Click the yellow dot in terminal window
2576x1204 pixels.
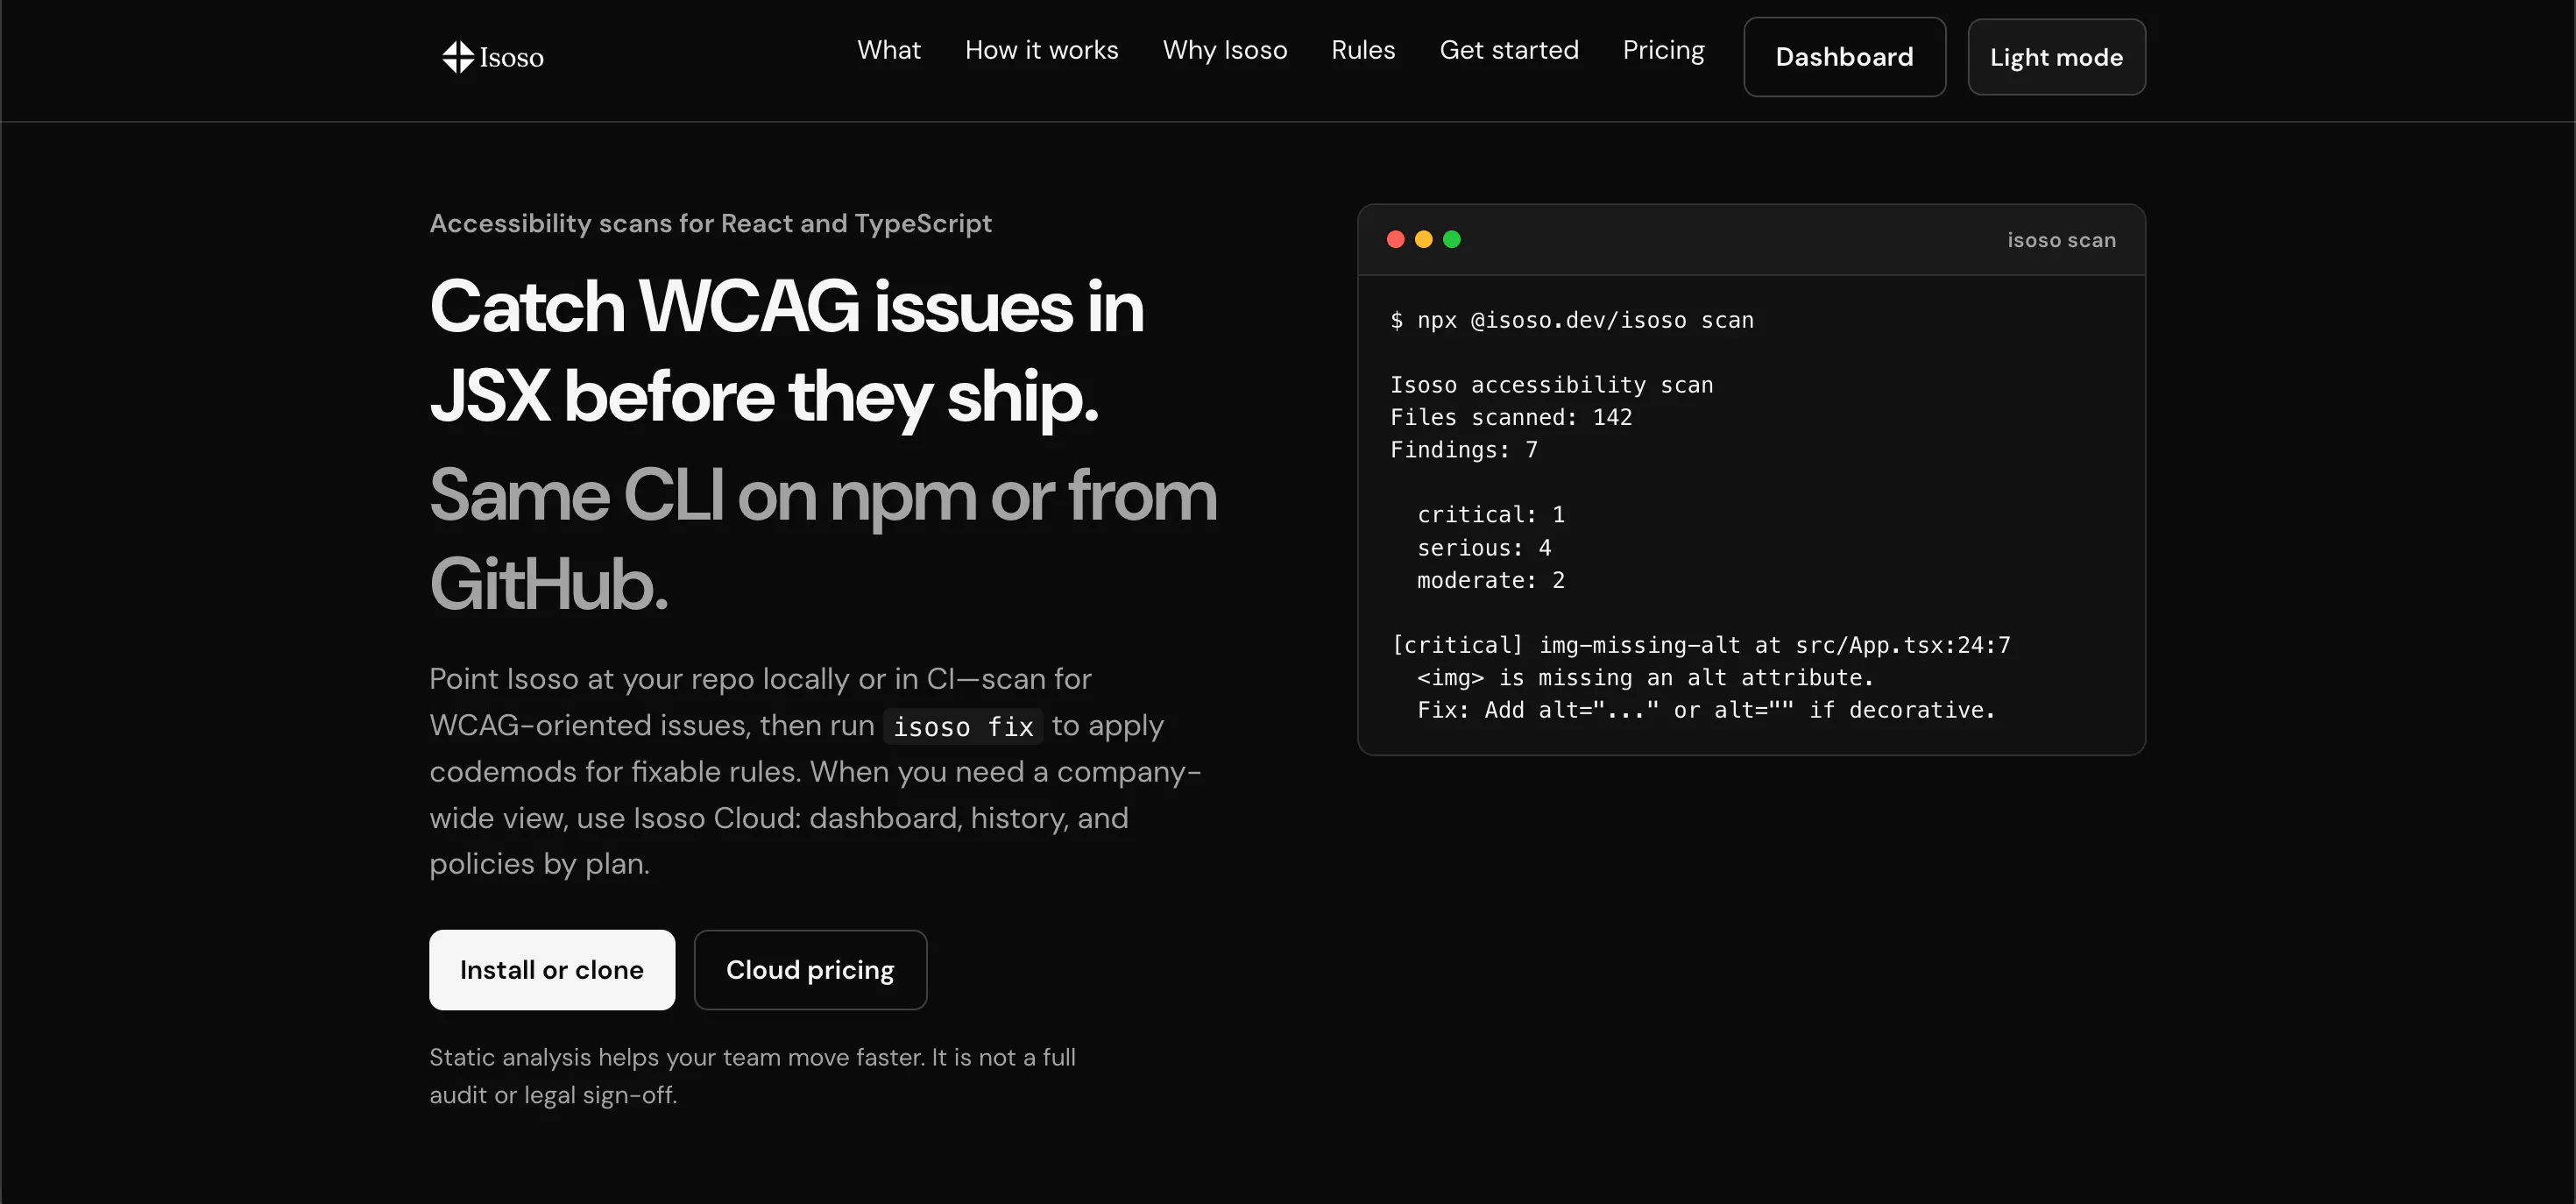[x=1424, y=239]
